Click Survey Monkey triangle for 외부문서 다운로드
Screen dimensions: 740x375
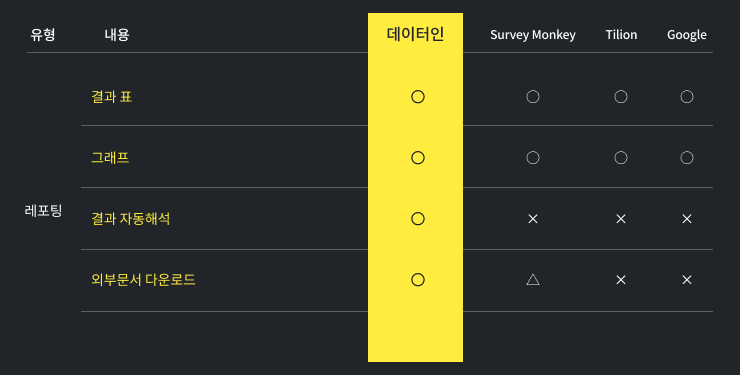click(533, 280)
